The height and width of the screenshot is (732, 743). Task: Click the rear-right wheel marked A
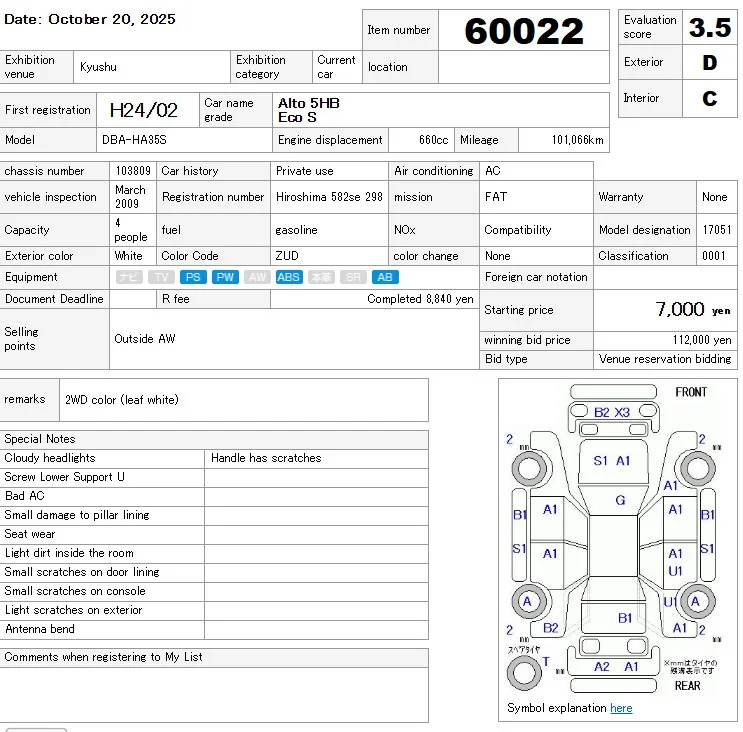[698, 602]
